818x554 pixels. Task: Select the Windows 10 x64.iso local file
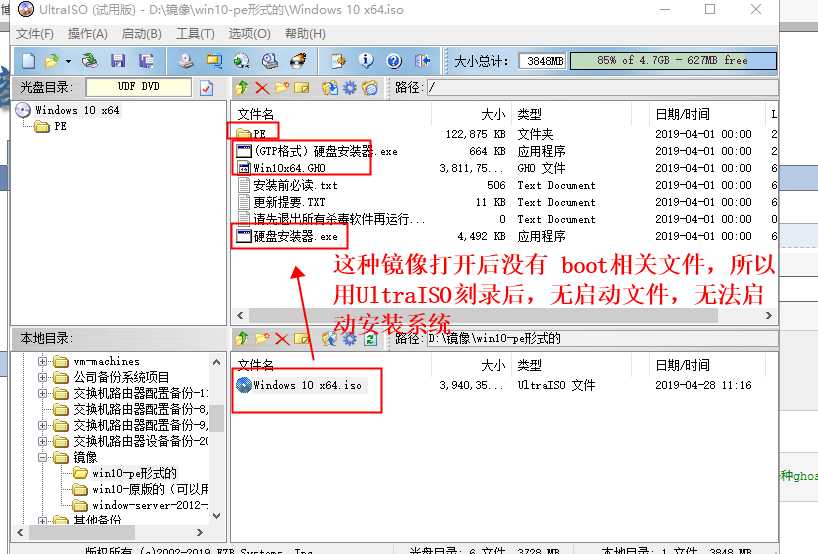(x=307, y=385)
